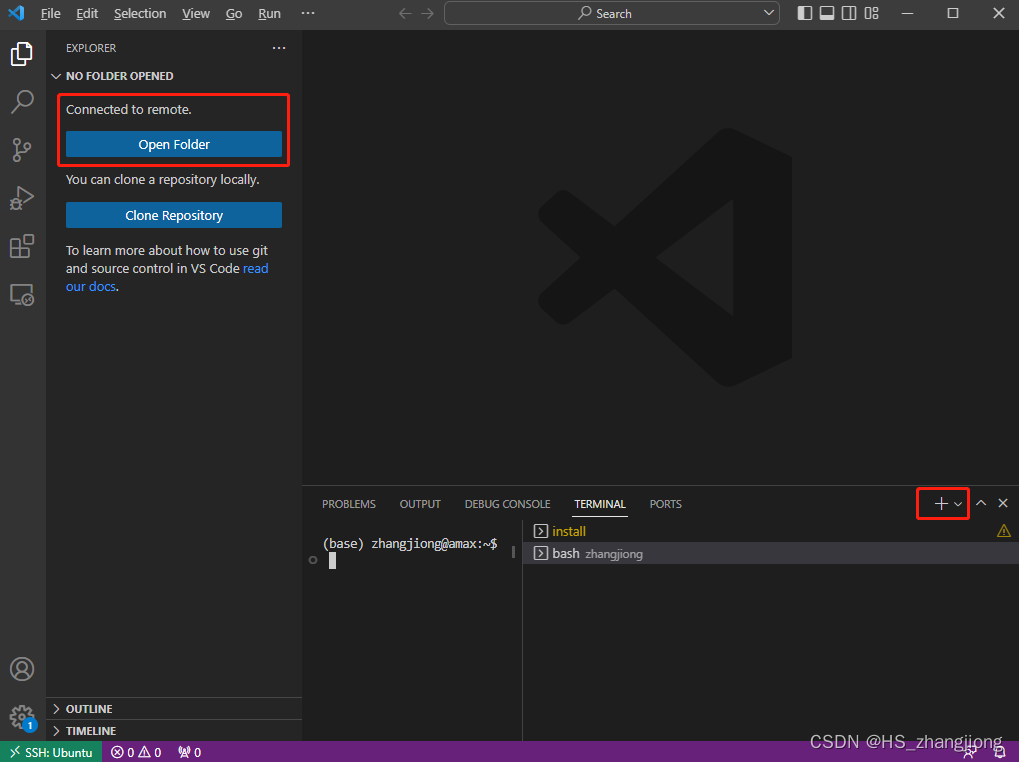Select the install terminal entry

click(x=771, y=531)
